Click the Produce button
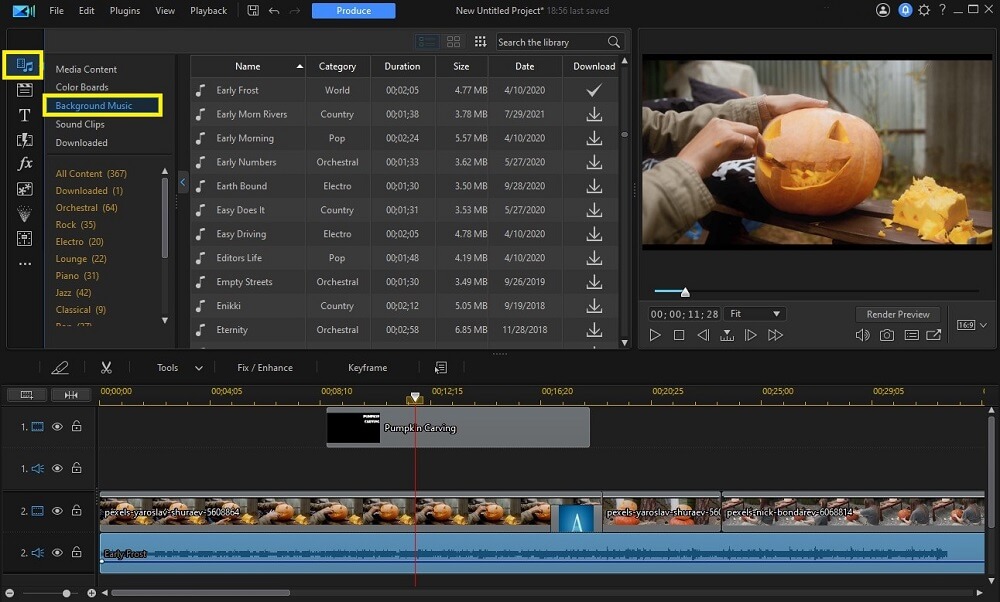 click(x=353, y=11)
